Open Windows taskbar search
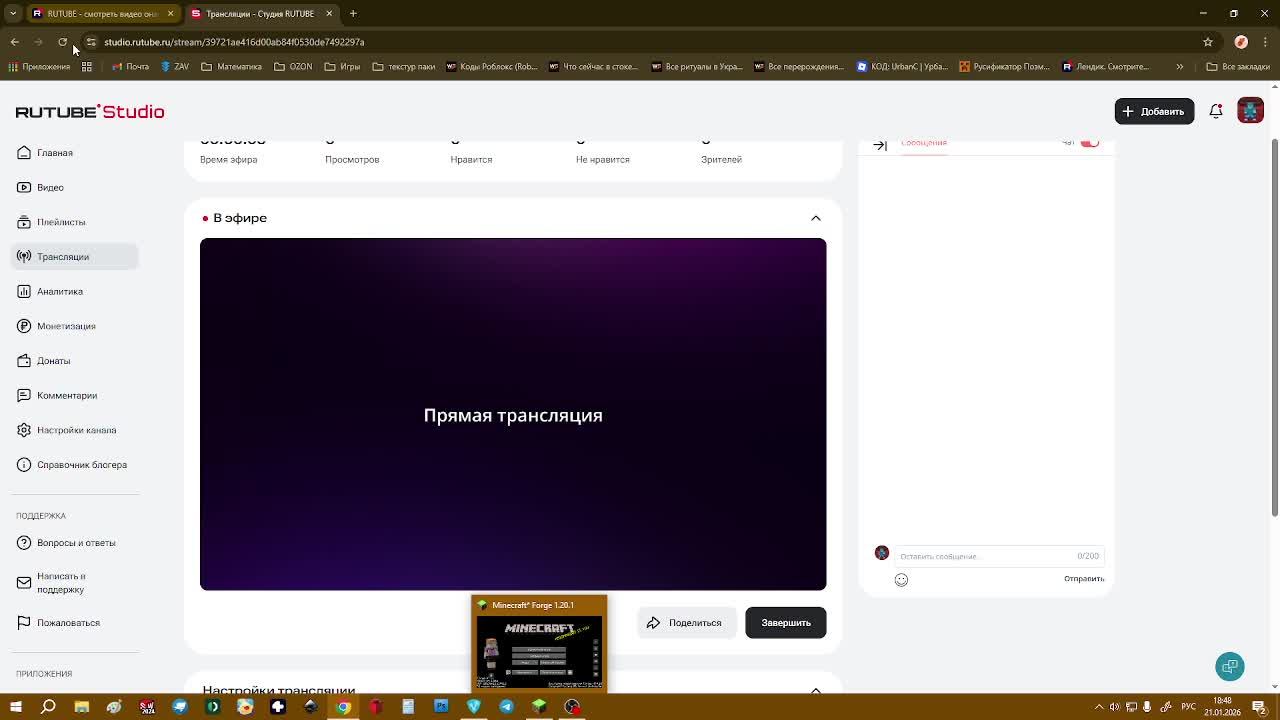Screen dimensions: 1280x720 (48, 707)
